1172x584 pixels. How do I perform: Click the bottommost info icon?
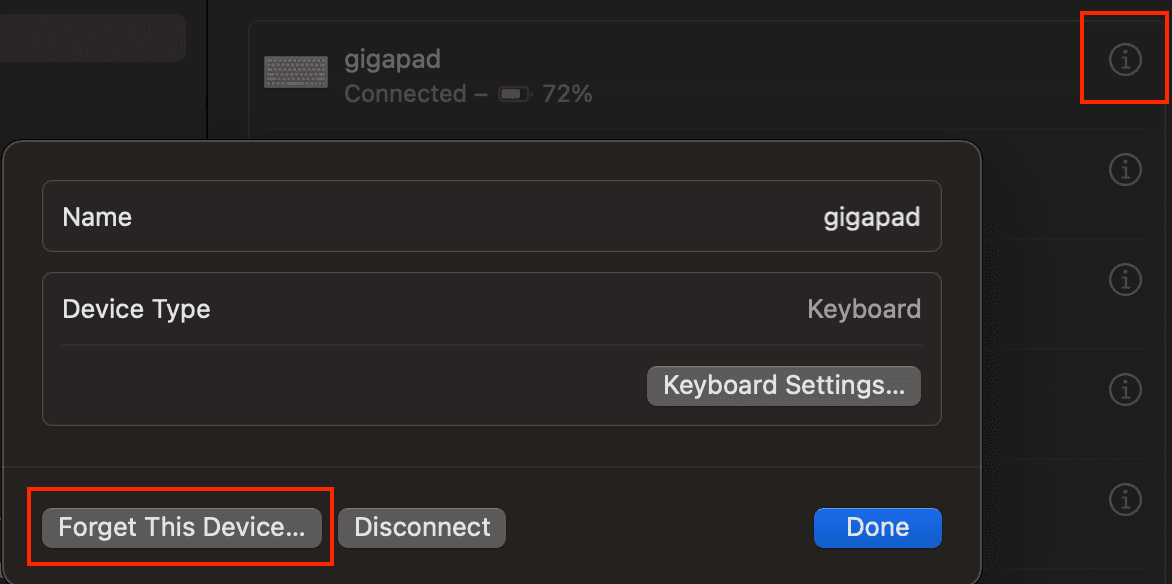coord(1124,500)
